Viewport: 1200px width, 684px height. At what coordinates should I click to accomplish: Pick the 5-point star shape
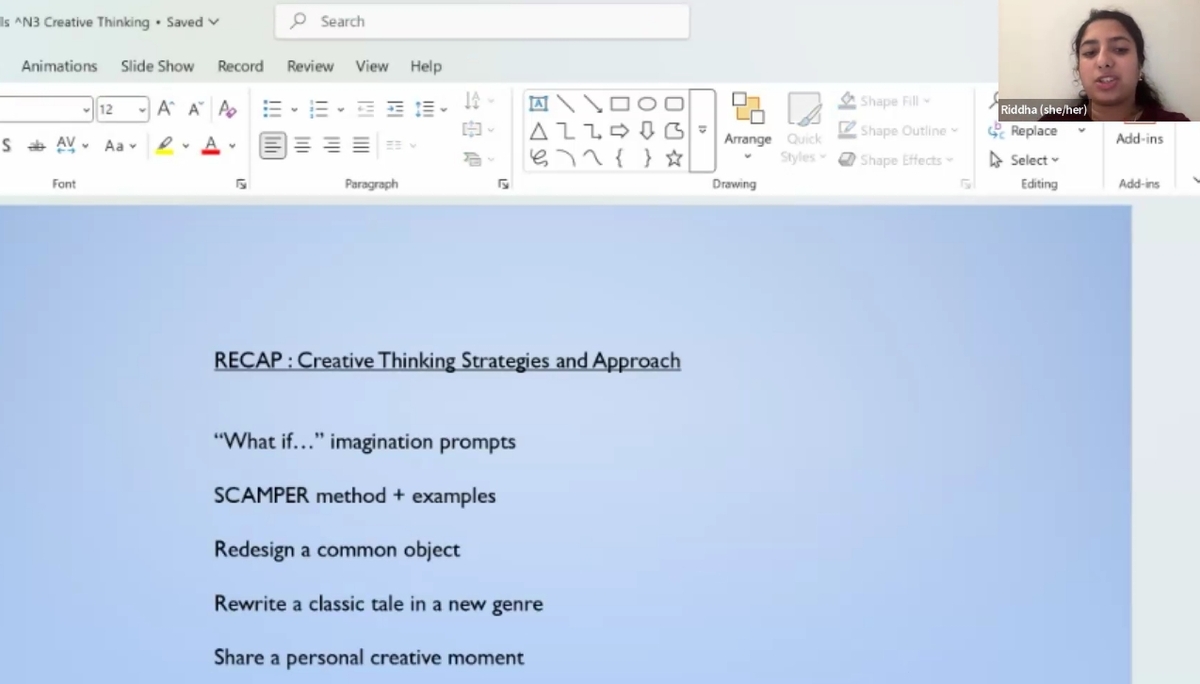pyautogui.click(x=674, y=158)
